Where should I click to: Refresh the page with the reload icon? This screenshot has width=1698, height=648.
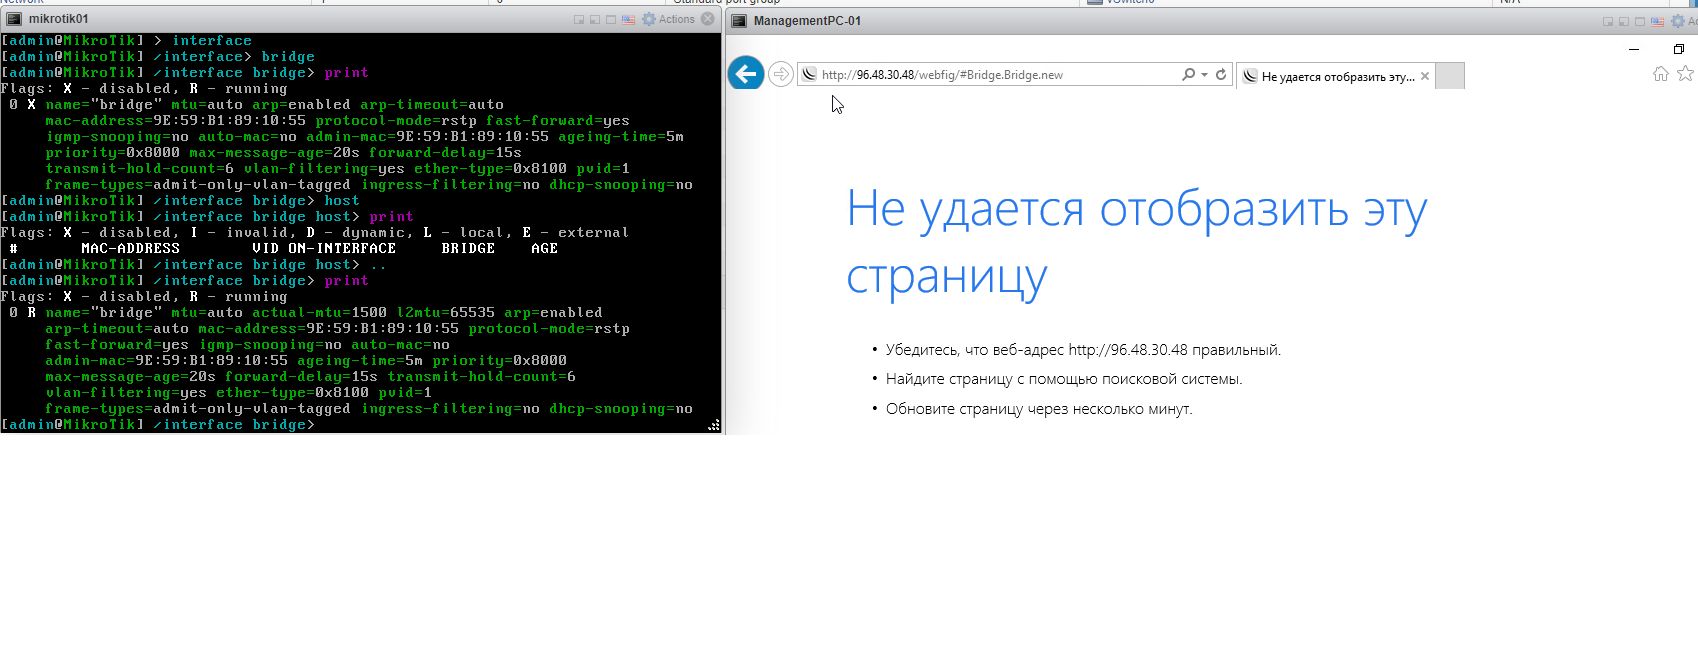tap(1221, 74)
